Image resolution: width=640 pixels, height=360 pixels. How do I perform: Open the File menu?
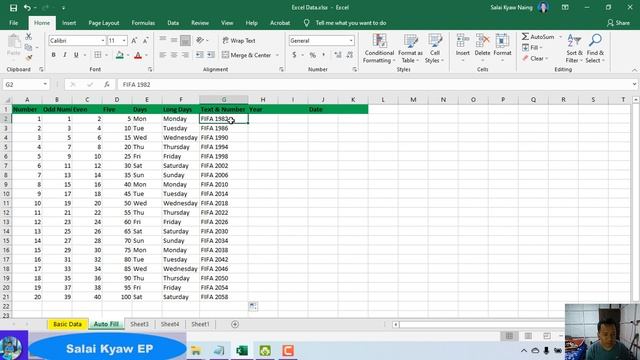coord(13,23)
